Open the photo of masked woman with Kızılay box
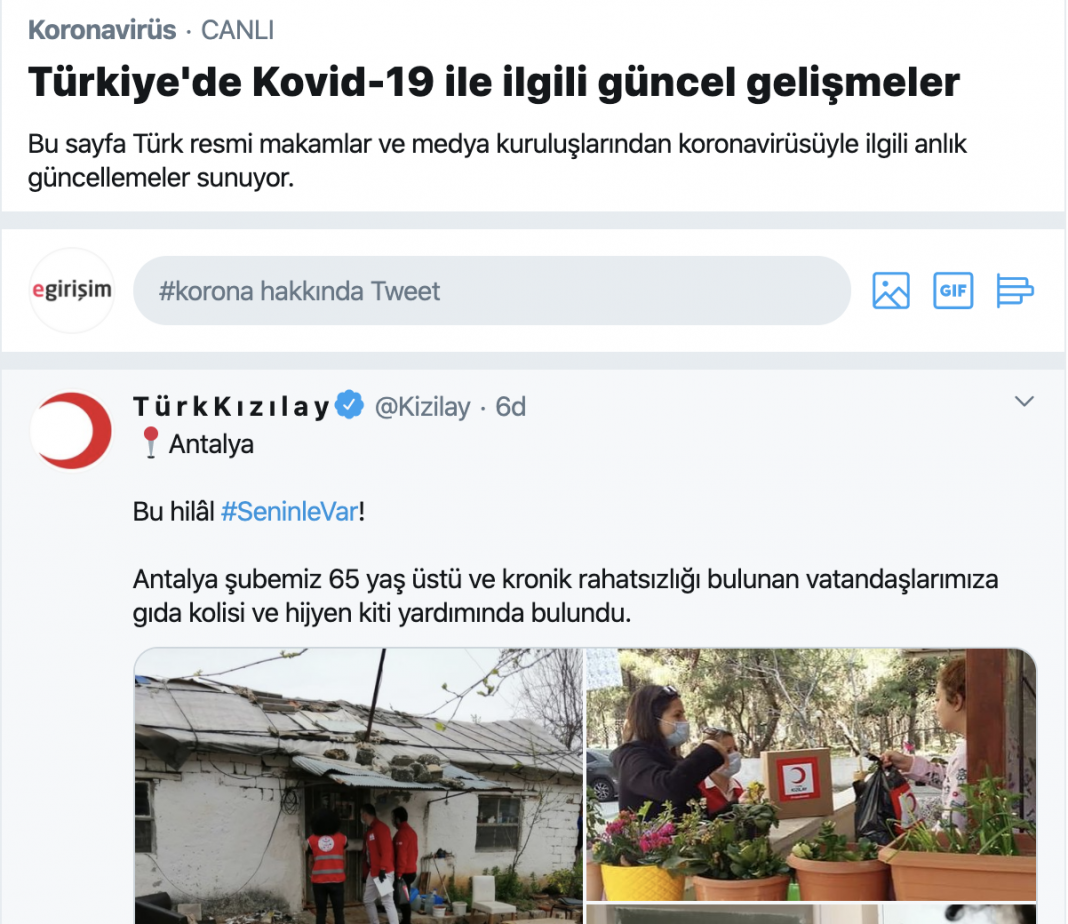Image resolution: width=1068 pixels, height=924 pixels. click(x=811, y=774)
